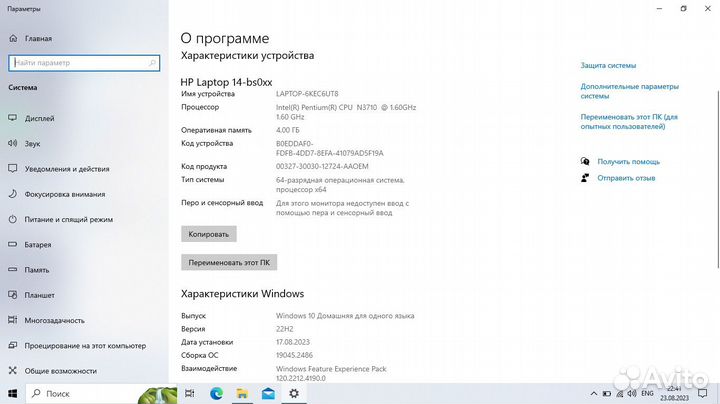720x404 pixels.
Task: Click the RAM value 4,00 ГБ
Action: [x=288, y=130]
